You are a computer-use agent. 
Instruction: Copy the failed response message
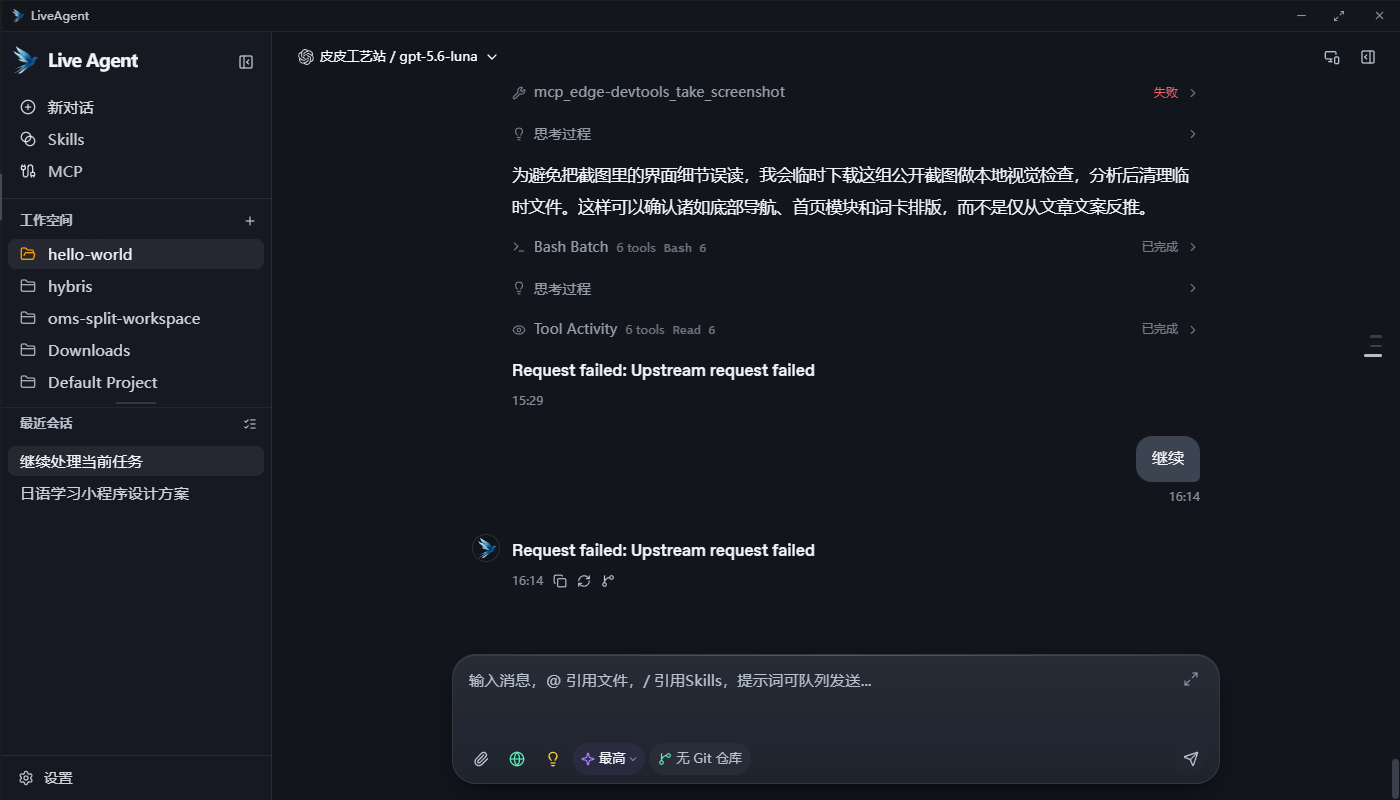click(x=560, y=581)
